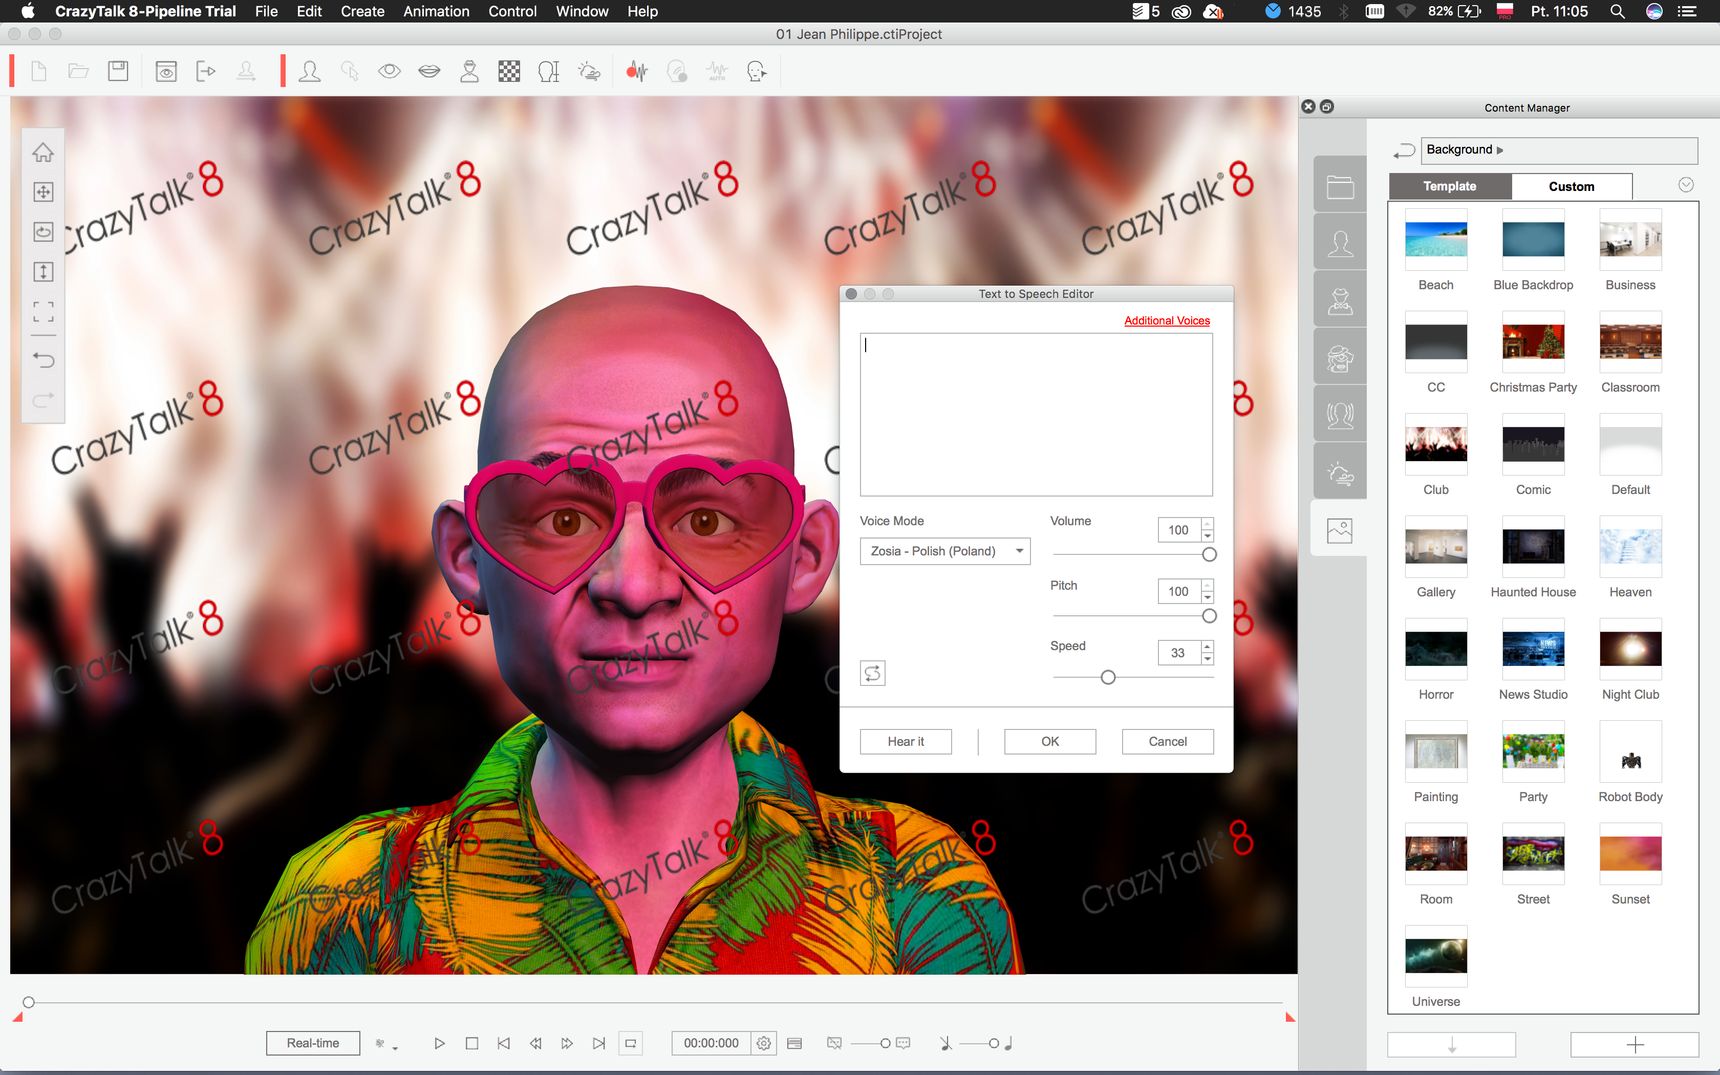Viewport: 1720px width, 1075px height.
Task: Open the Control menu
Action: pyautogui.click(x=512, y=11)
